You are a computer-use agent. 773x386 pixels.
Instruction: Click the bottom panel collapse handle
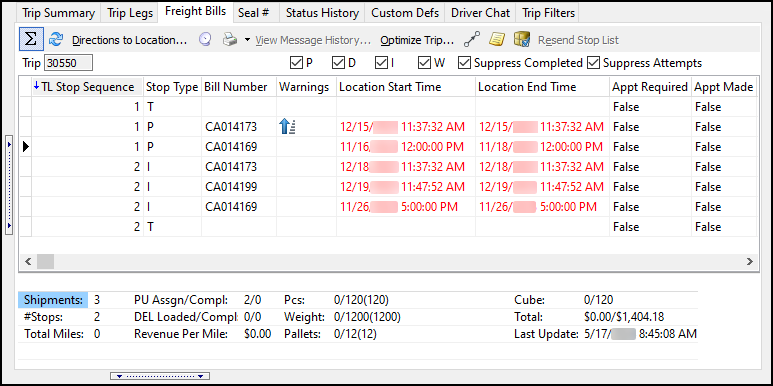point(160,376)
